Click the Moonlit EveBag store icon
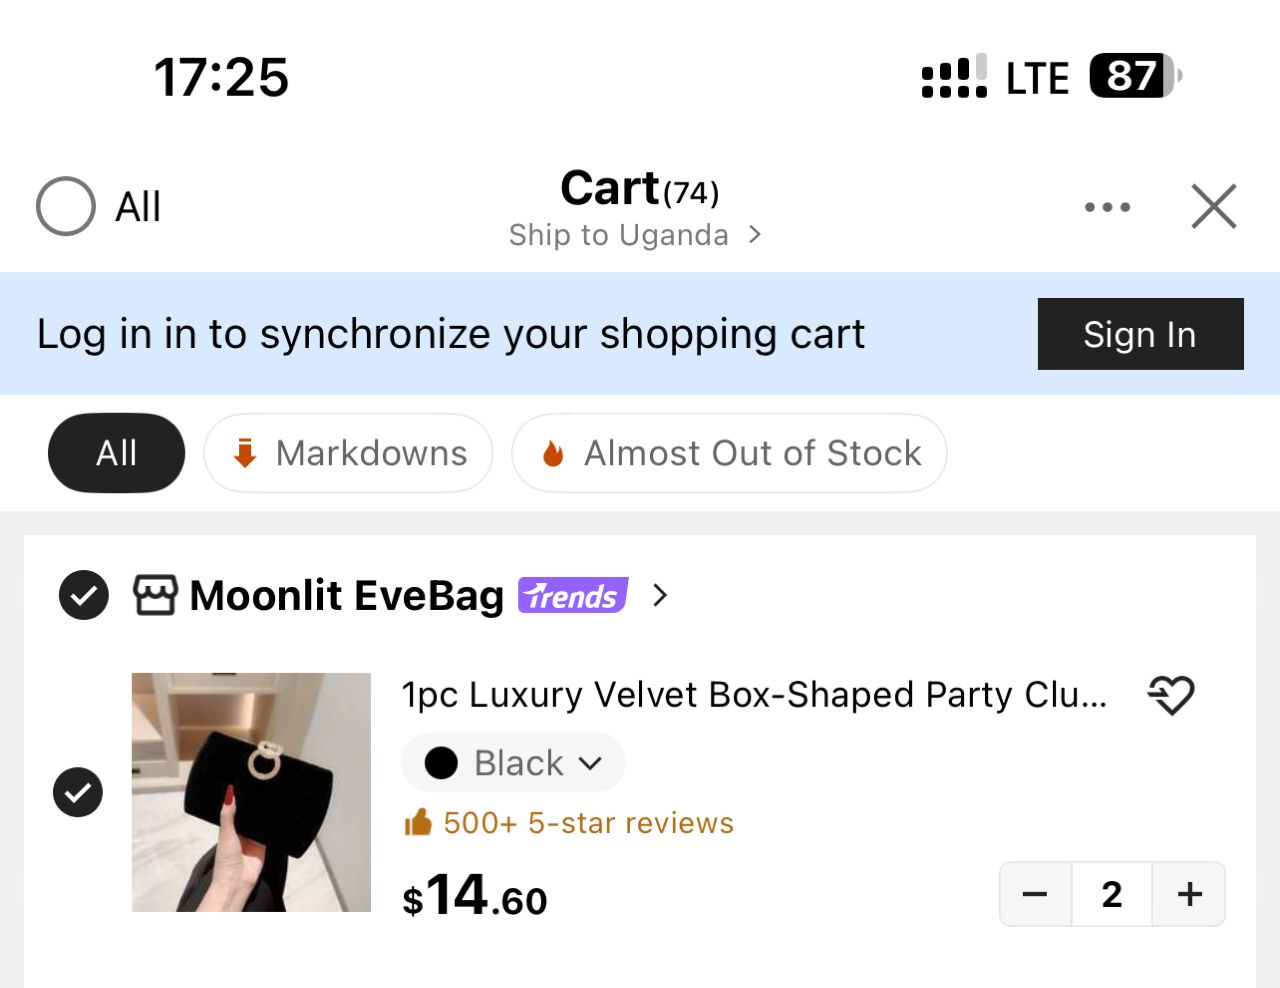This screenshot has width=1280, height=988. click(156, 595)
